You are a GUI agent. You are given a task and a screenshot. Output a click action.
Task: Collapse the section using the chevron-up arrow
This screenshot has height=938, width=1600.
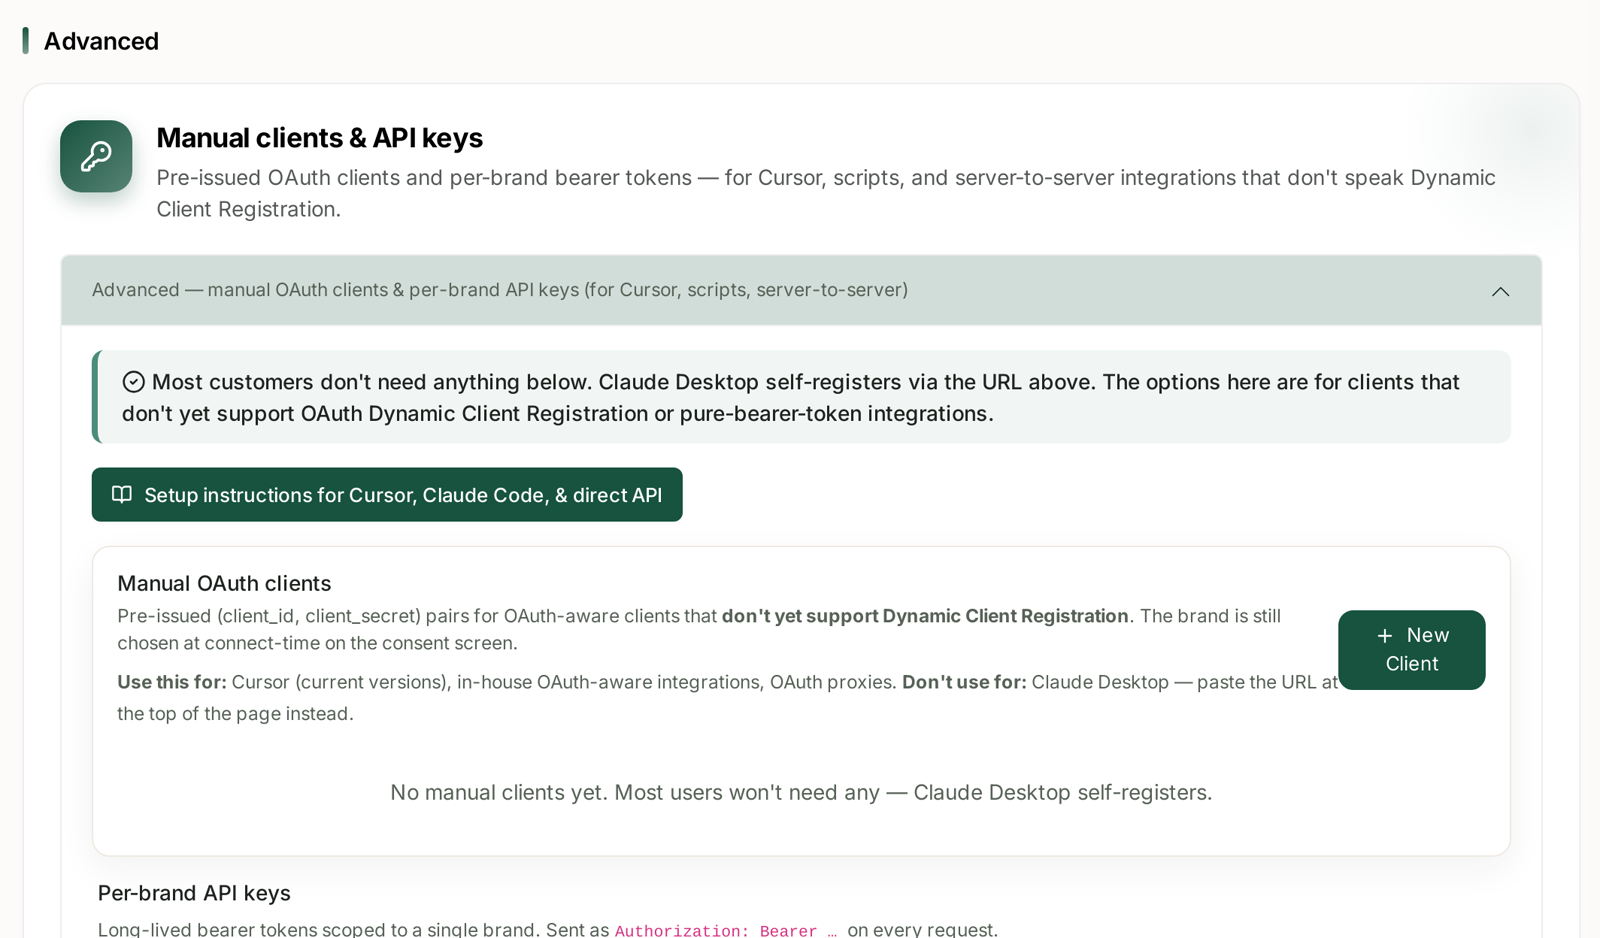[x=1500, y=291]
